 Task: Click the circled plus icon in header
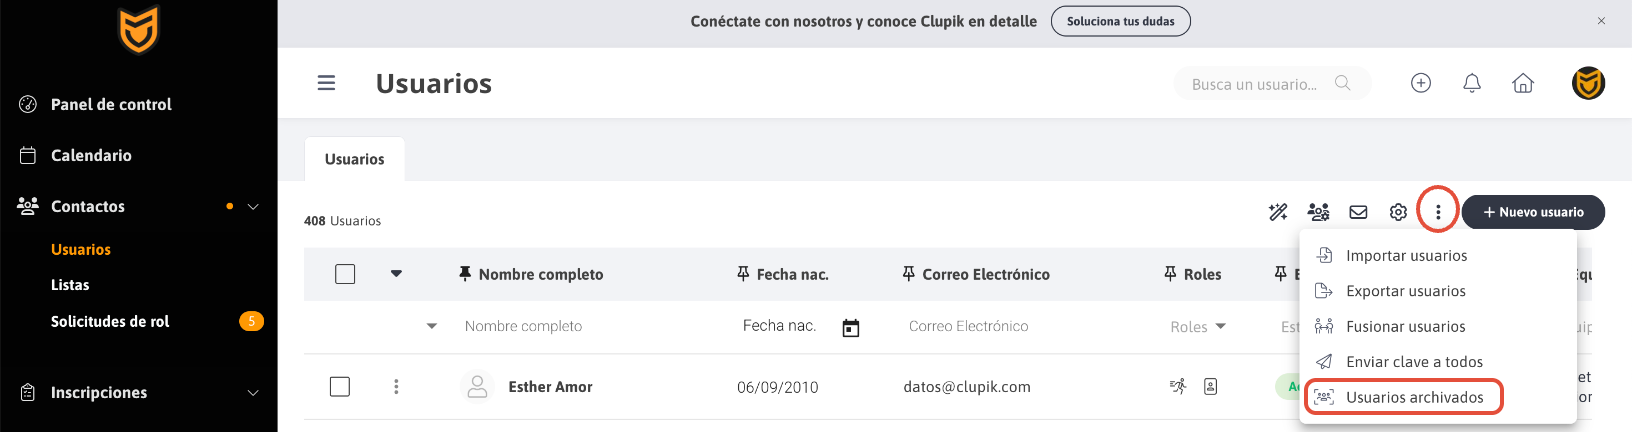pyautogui.click(x=1421, y=83)
